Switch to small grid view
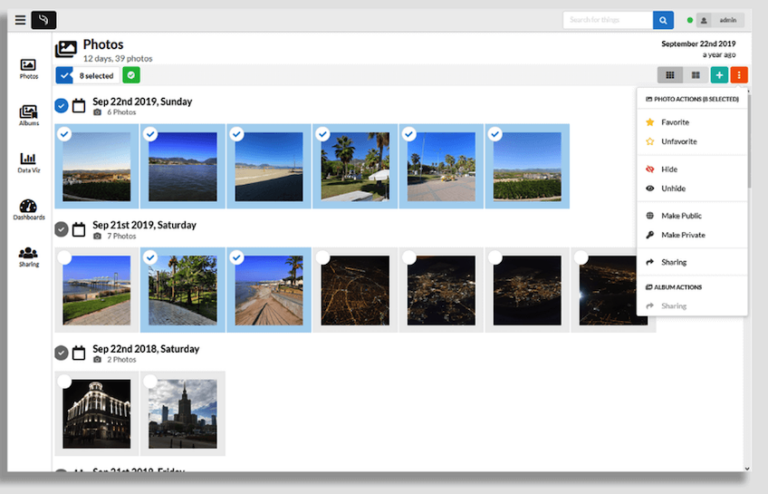The height and width of the screenshot is (494, 768). click(670, 75)
